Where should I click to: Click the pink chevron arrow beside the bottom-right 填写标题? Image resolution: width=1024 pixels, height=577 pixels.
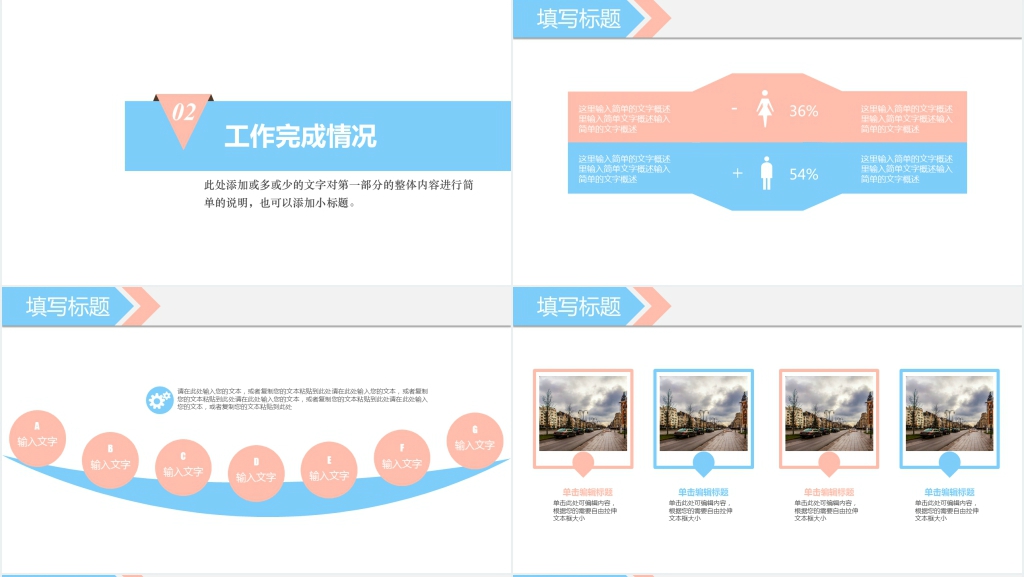[653, 306]
